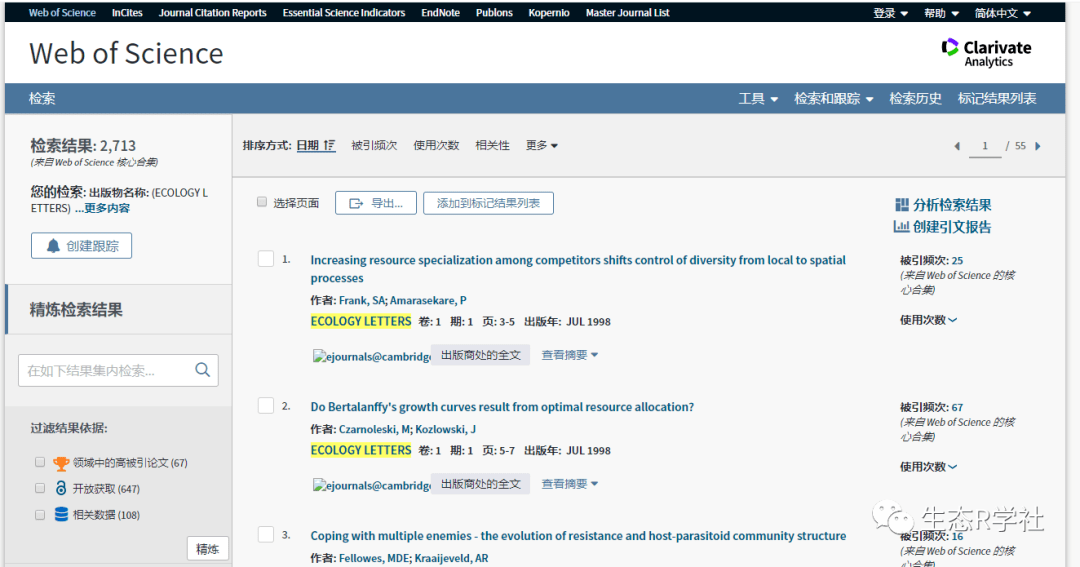
Task: Check the highly cited papers filter box
Action: [x=40, y=463]
